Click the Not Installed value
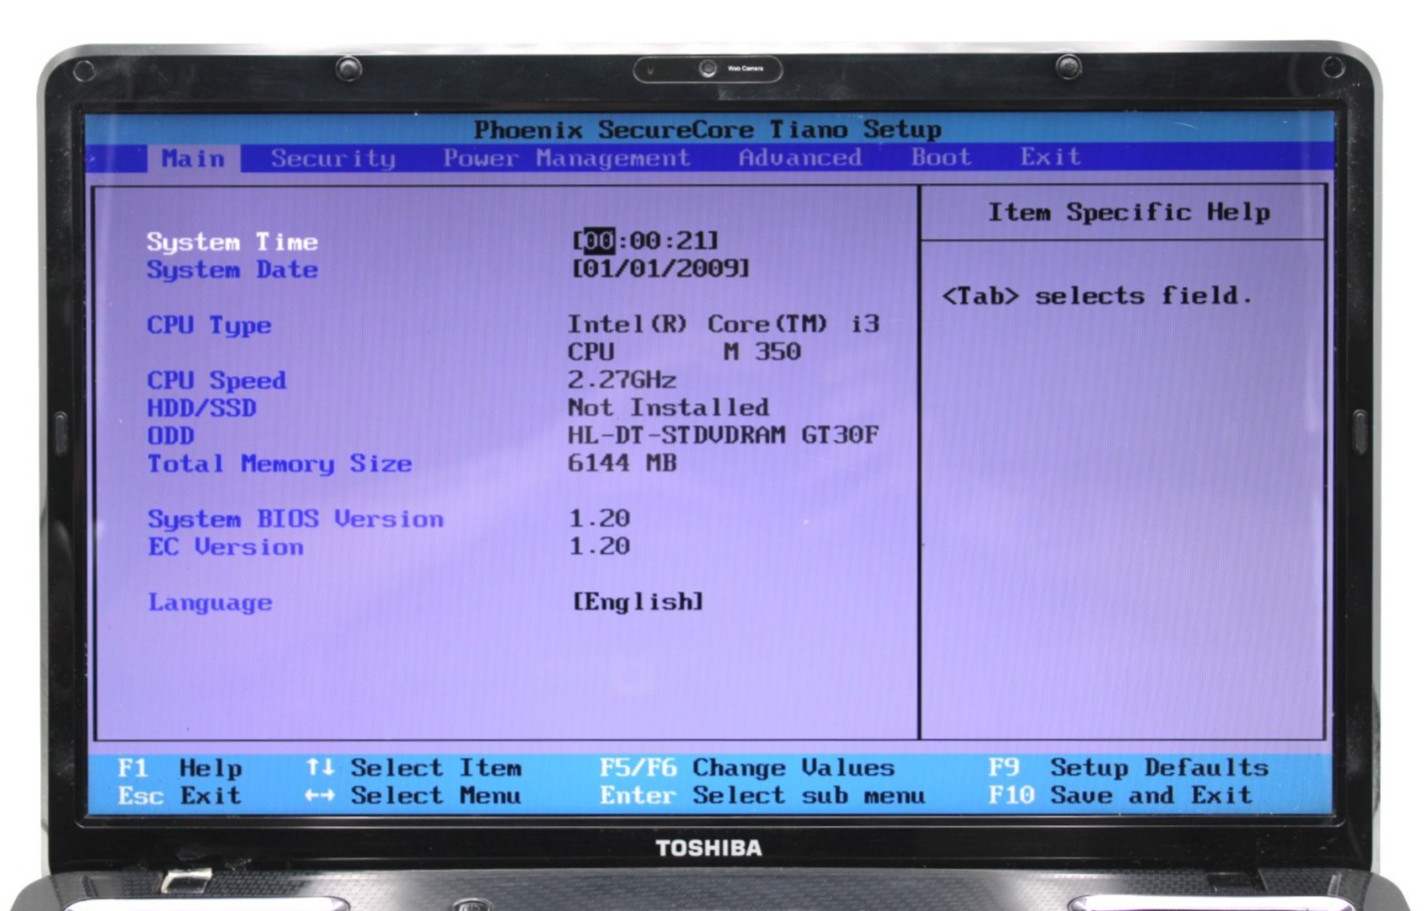Image resolution: width=1424 pixels, height=911 pixels. coord(668,407)
